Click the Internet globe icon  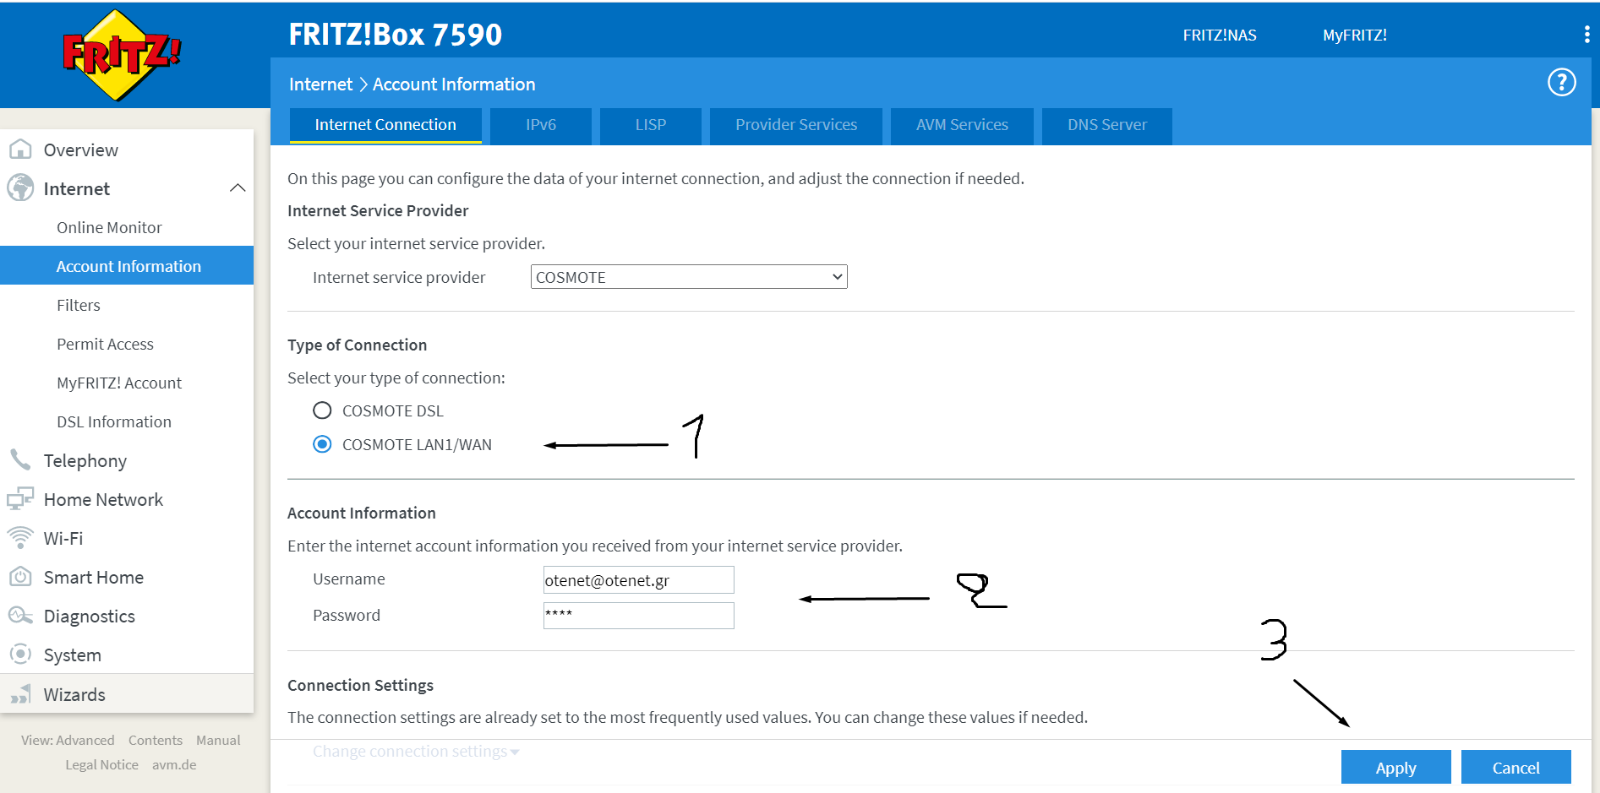click(20, 188)
